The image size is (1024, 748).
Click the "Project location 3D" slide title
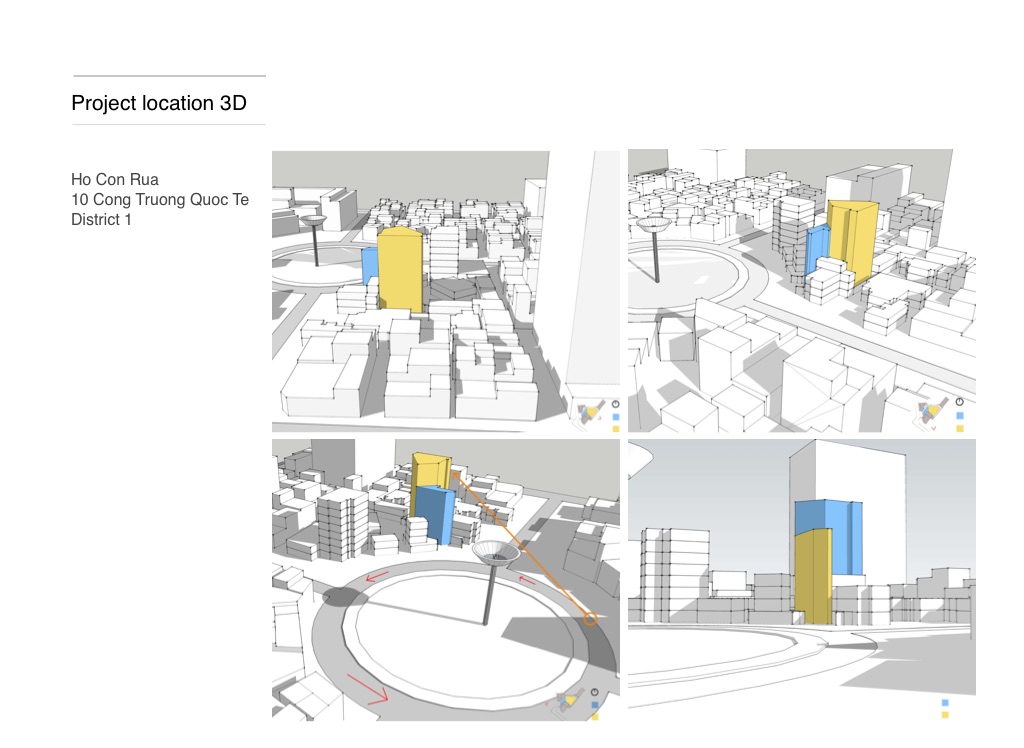tap(159, 103)
